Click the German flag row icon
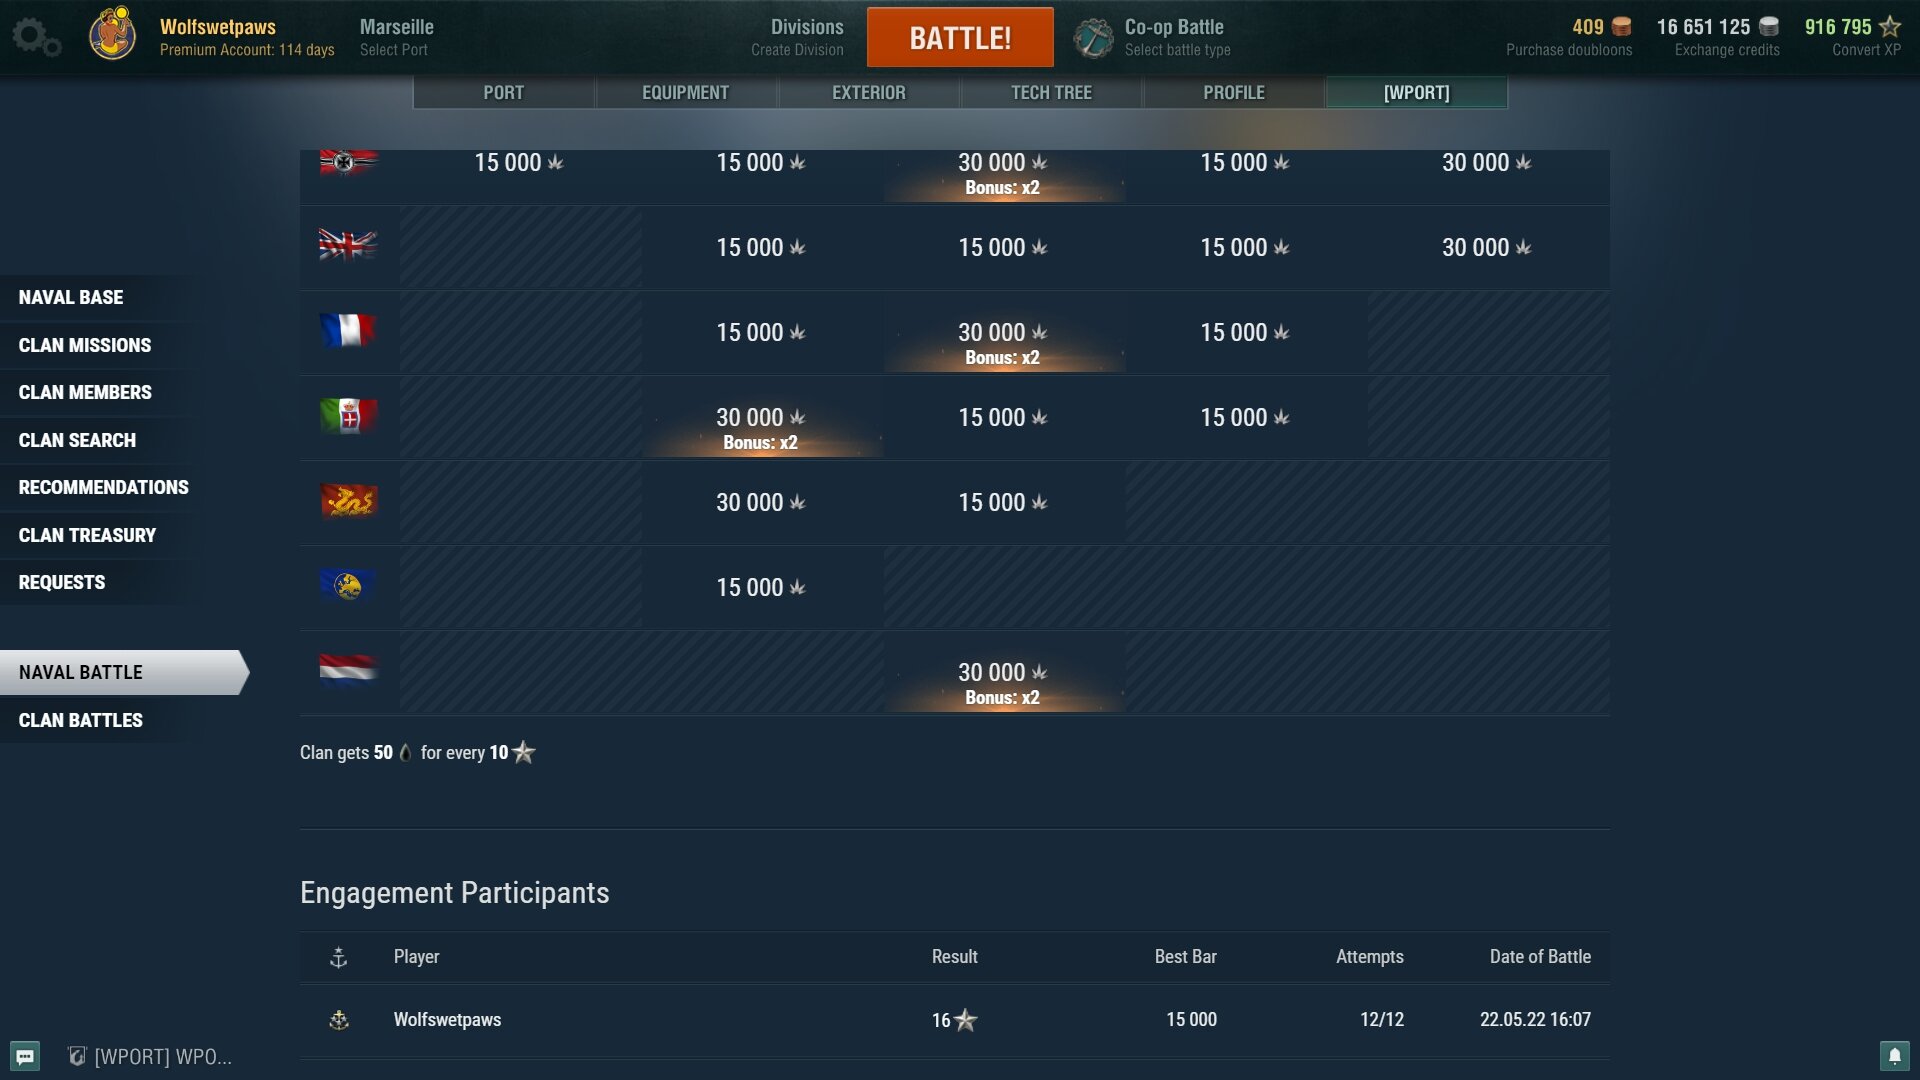 click(347, 162)
